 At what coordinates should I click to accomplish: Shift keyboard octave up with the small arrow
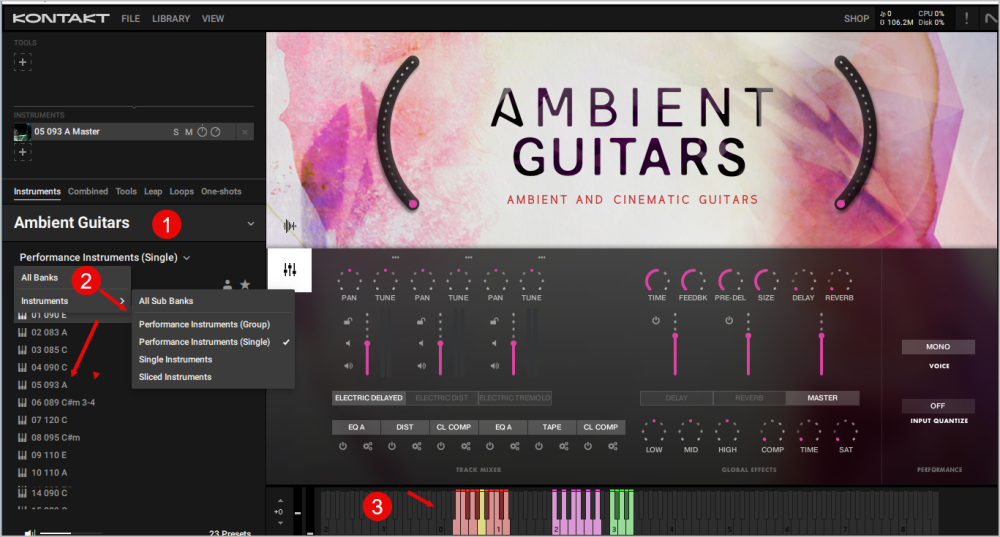(x=280, y=501)
